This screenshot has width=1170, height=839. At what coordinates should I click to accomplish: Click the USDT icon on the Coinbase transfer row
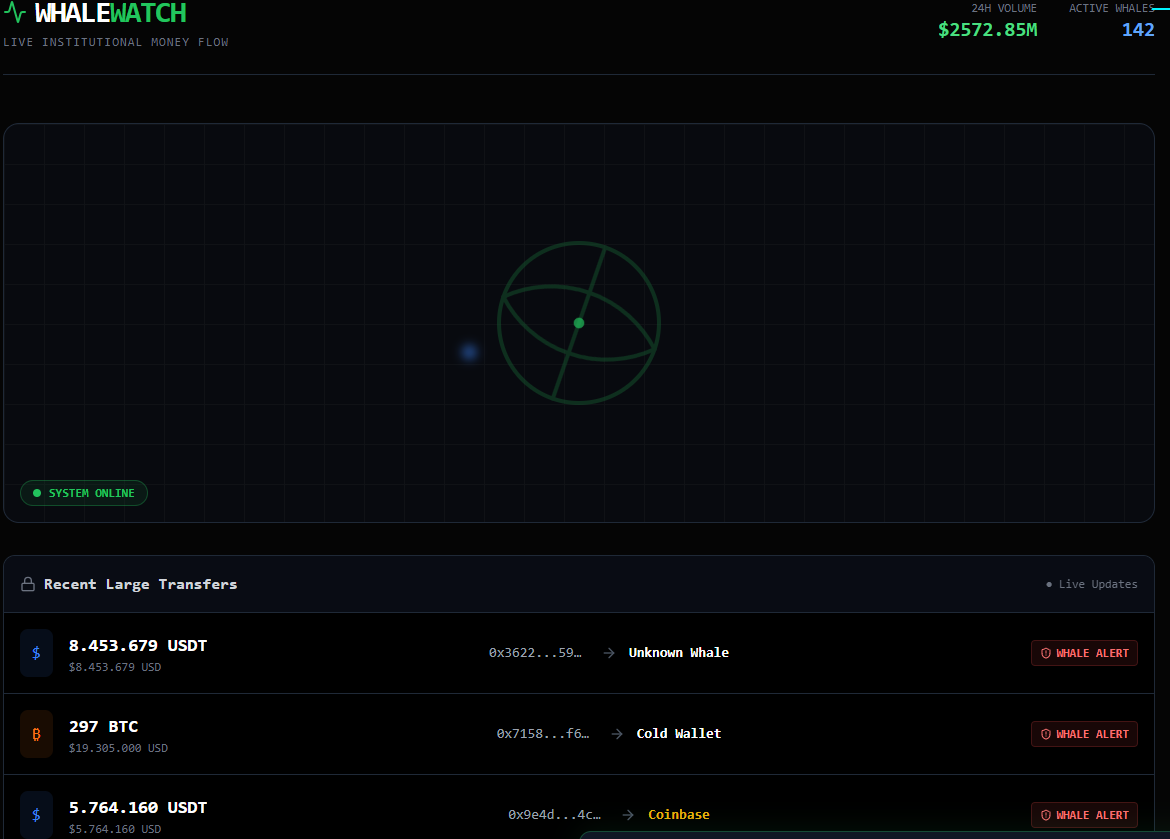point(36,814)
